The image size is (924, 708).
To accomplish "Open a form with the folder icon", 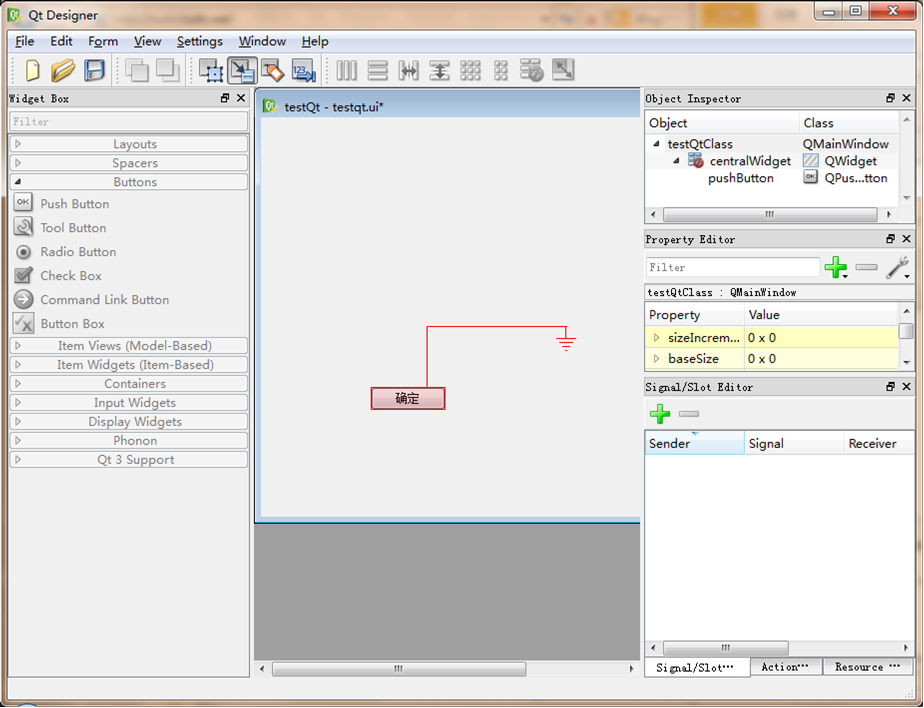I will (x=63, y=70).
